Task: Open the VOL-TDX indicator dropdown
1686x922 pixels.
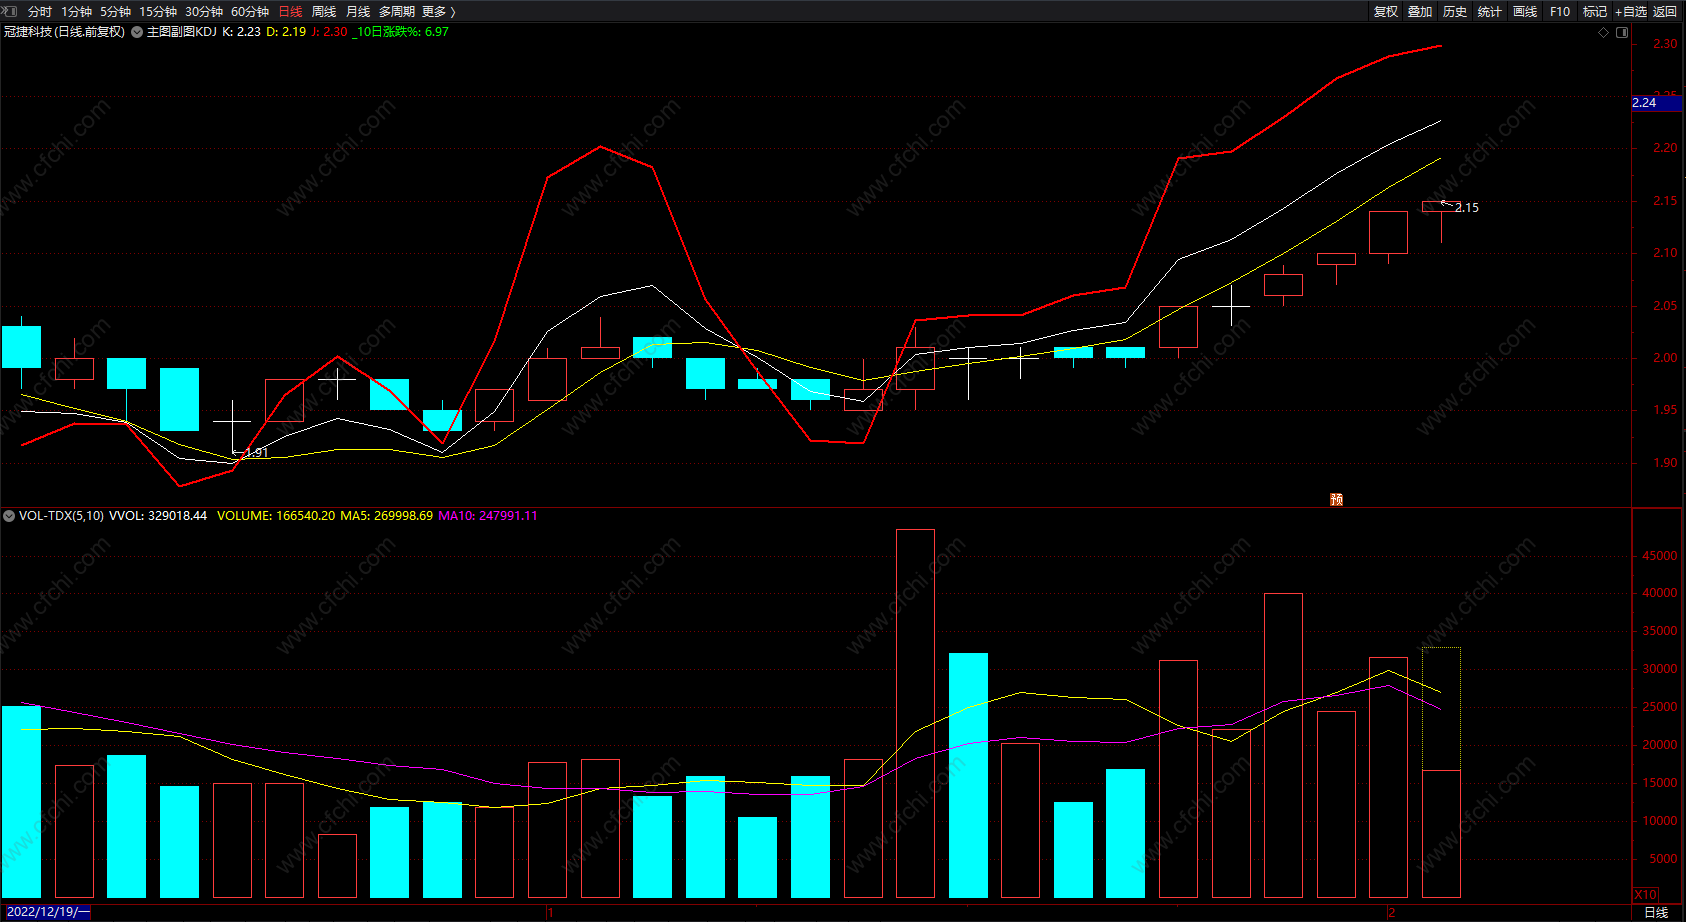Action: pyautogui.click(x=9, y=516)
